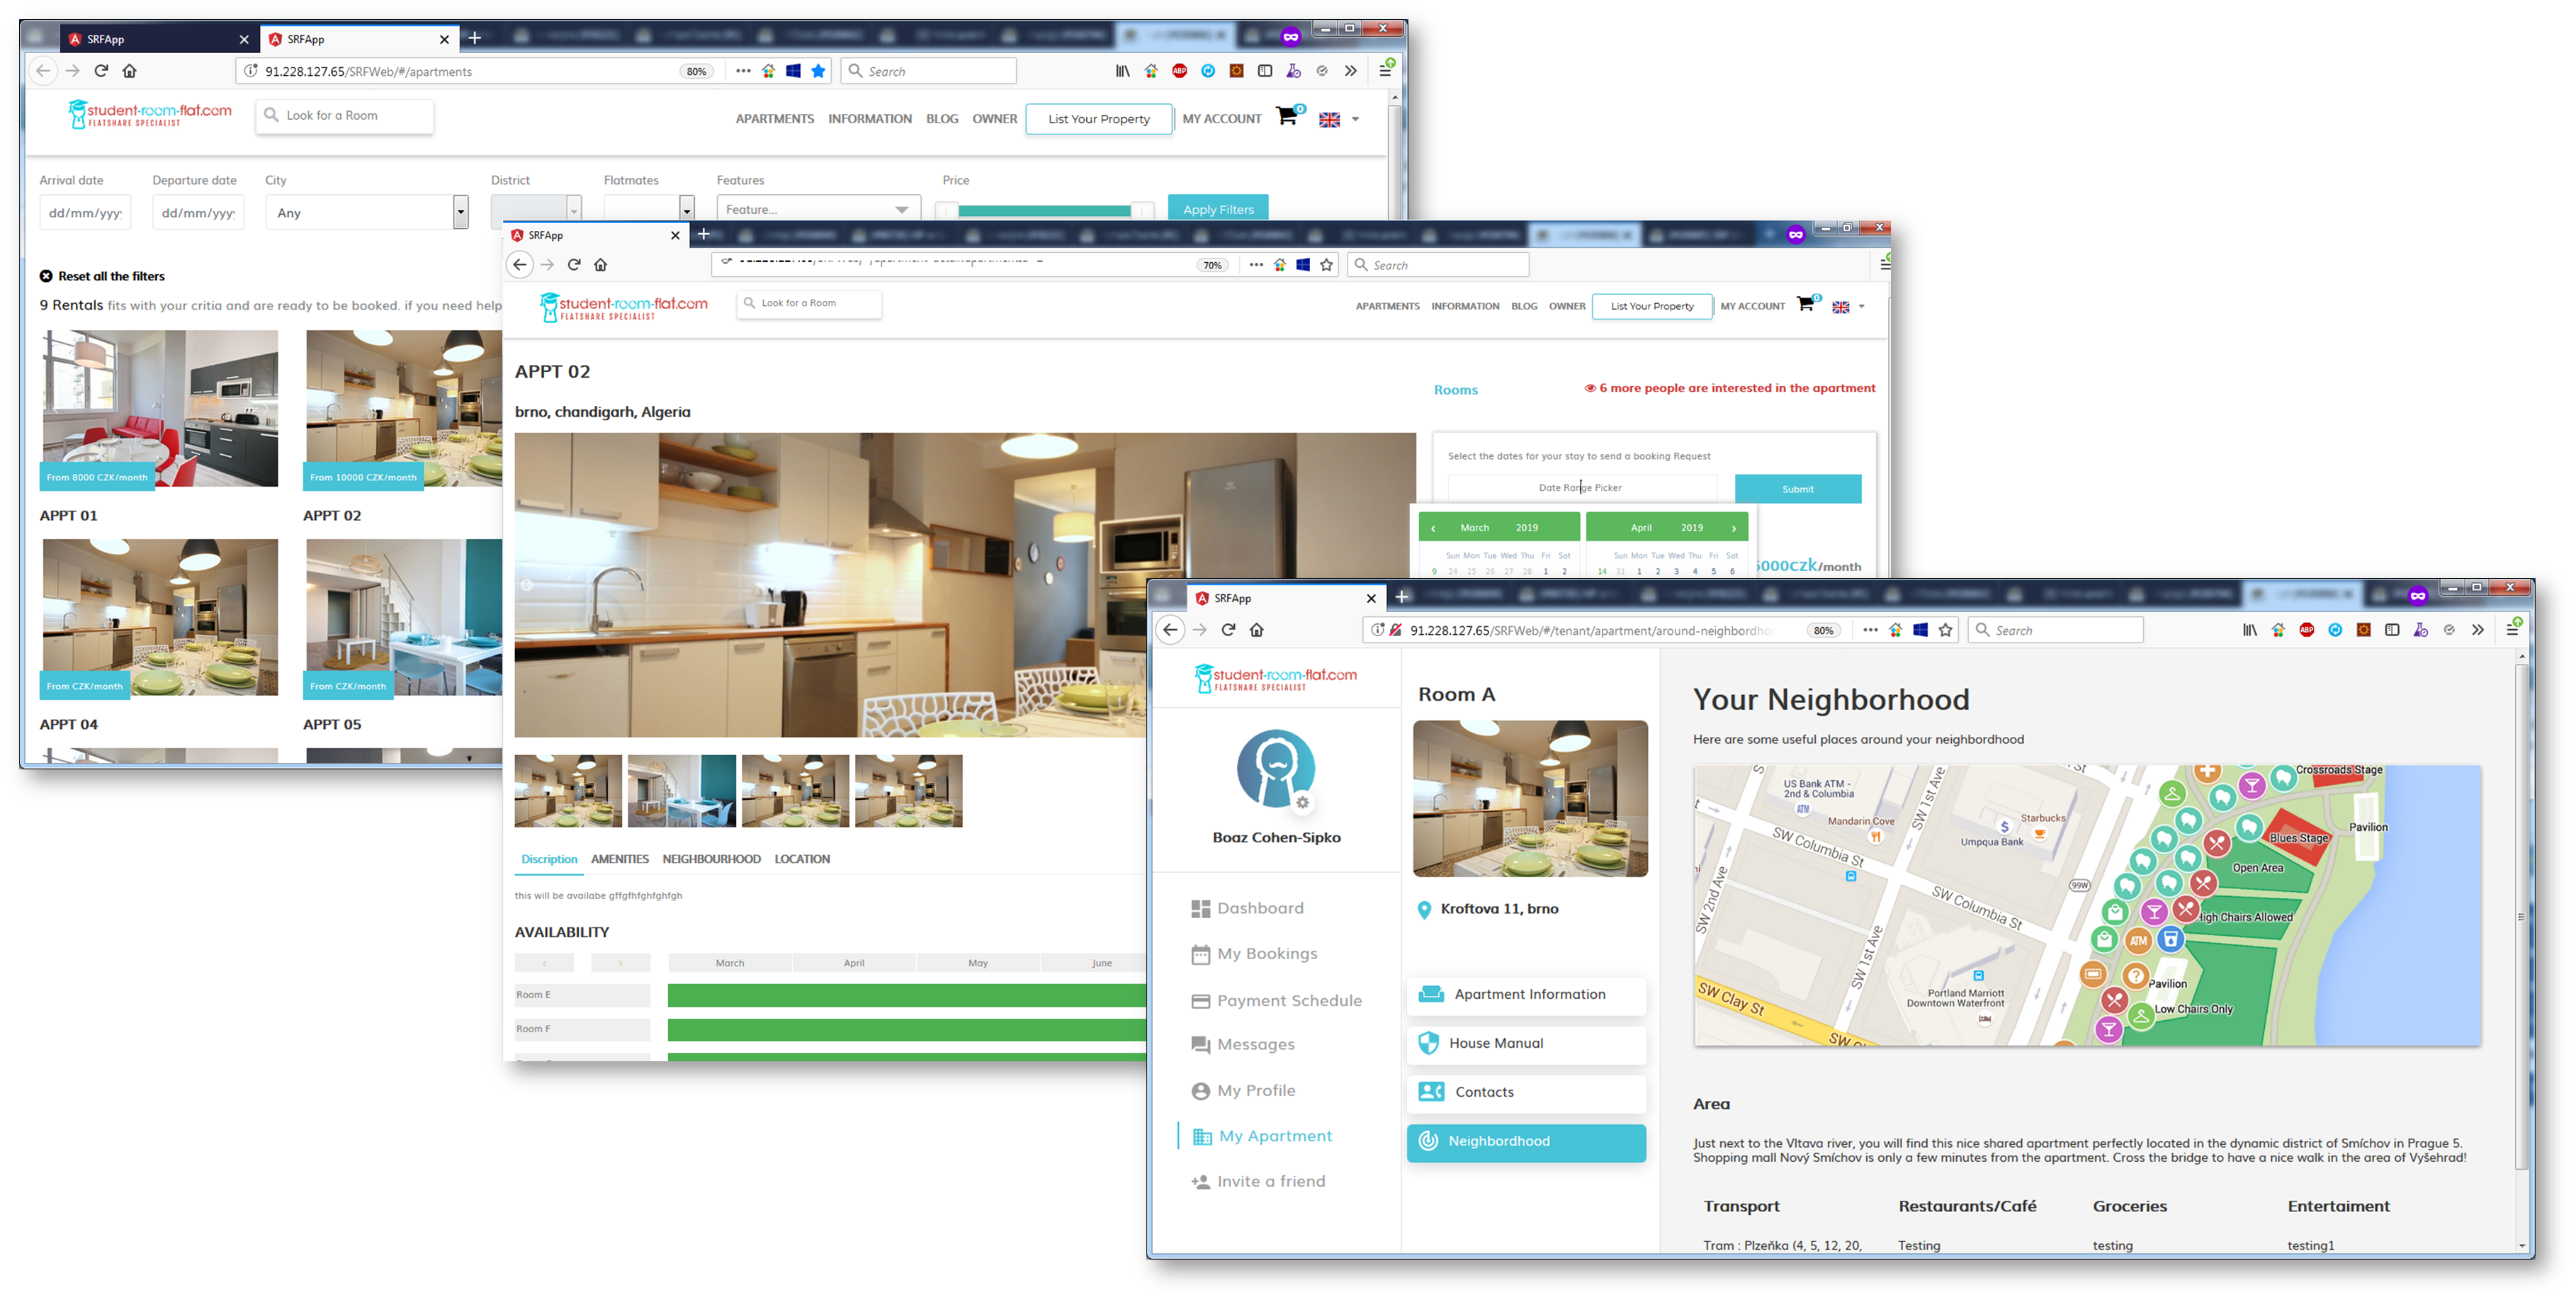
Task: Click the shopping cart in the APPT 02 detail window
Action: (1805, 304)
